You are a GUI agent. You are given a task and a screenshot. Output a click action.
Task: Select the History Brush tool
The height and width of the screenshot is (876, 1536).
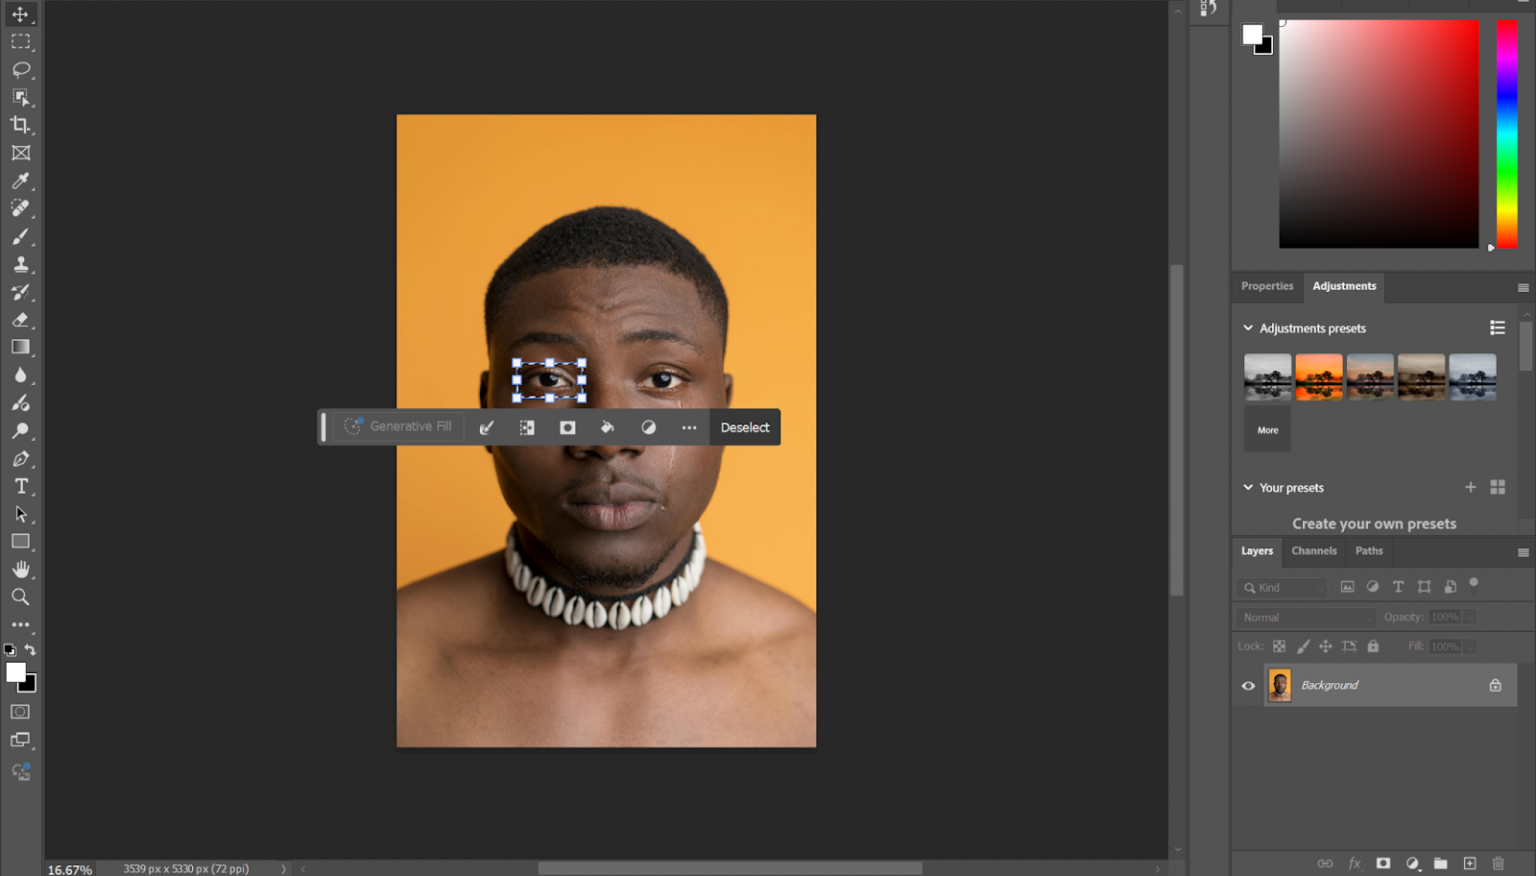(x=20, y=292)
